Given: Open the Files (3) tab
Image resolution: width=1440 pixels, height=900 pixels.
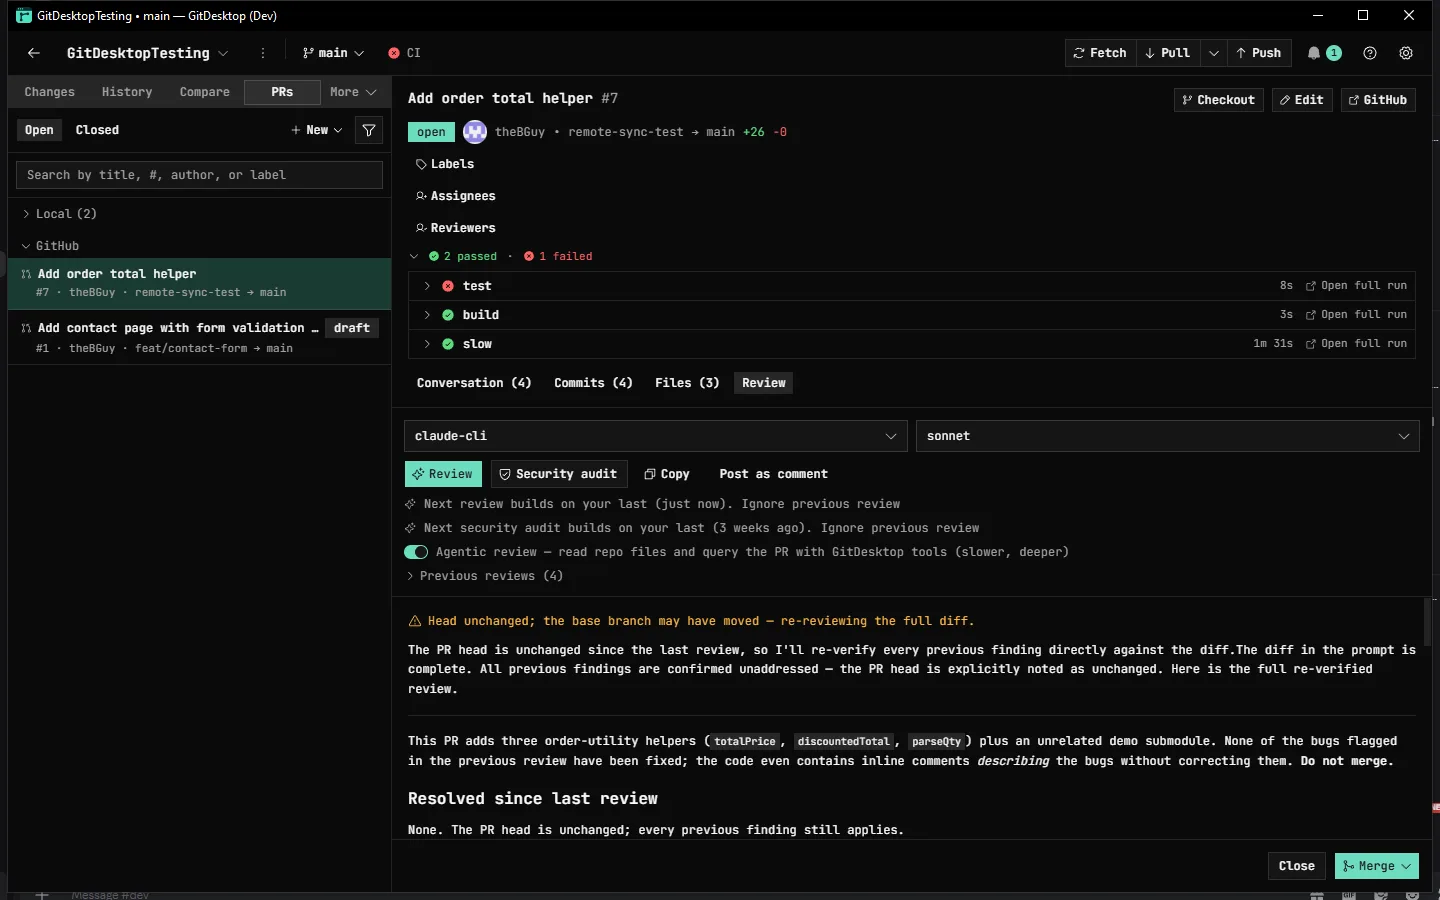Looking at the screenshot, I should pyautogui.click(x=687, y=383).
